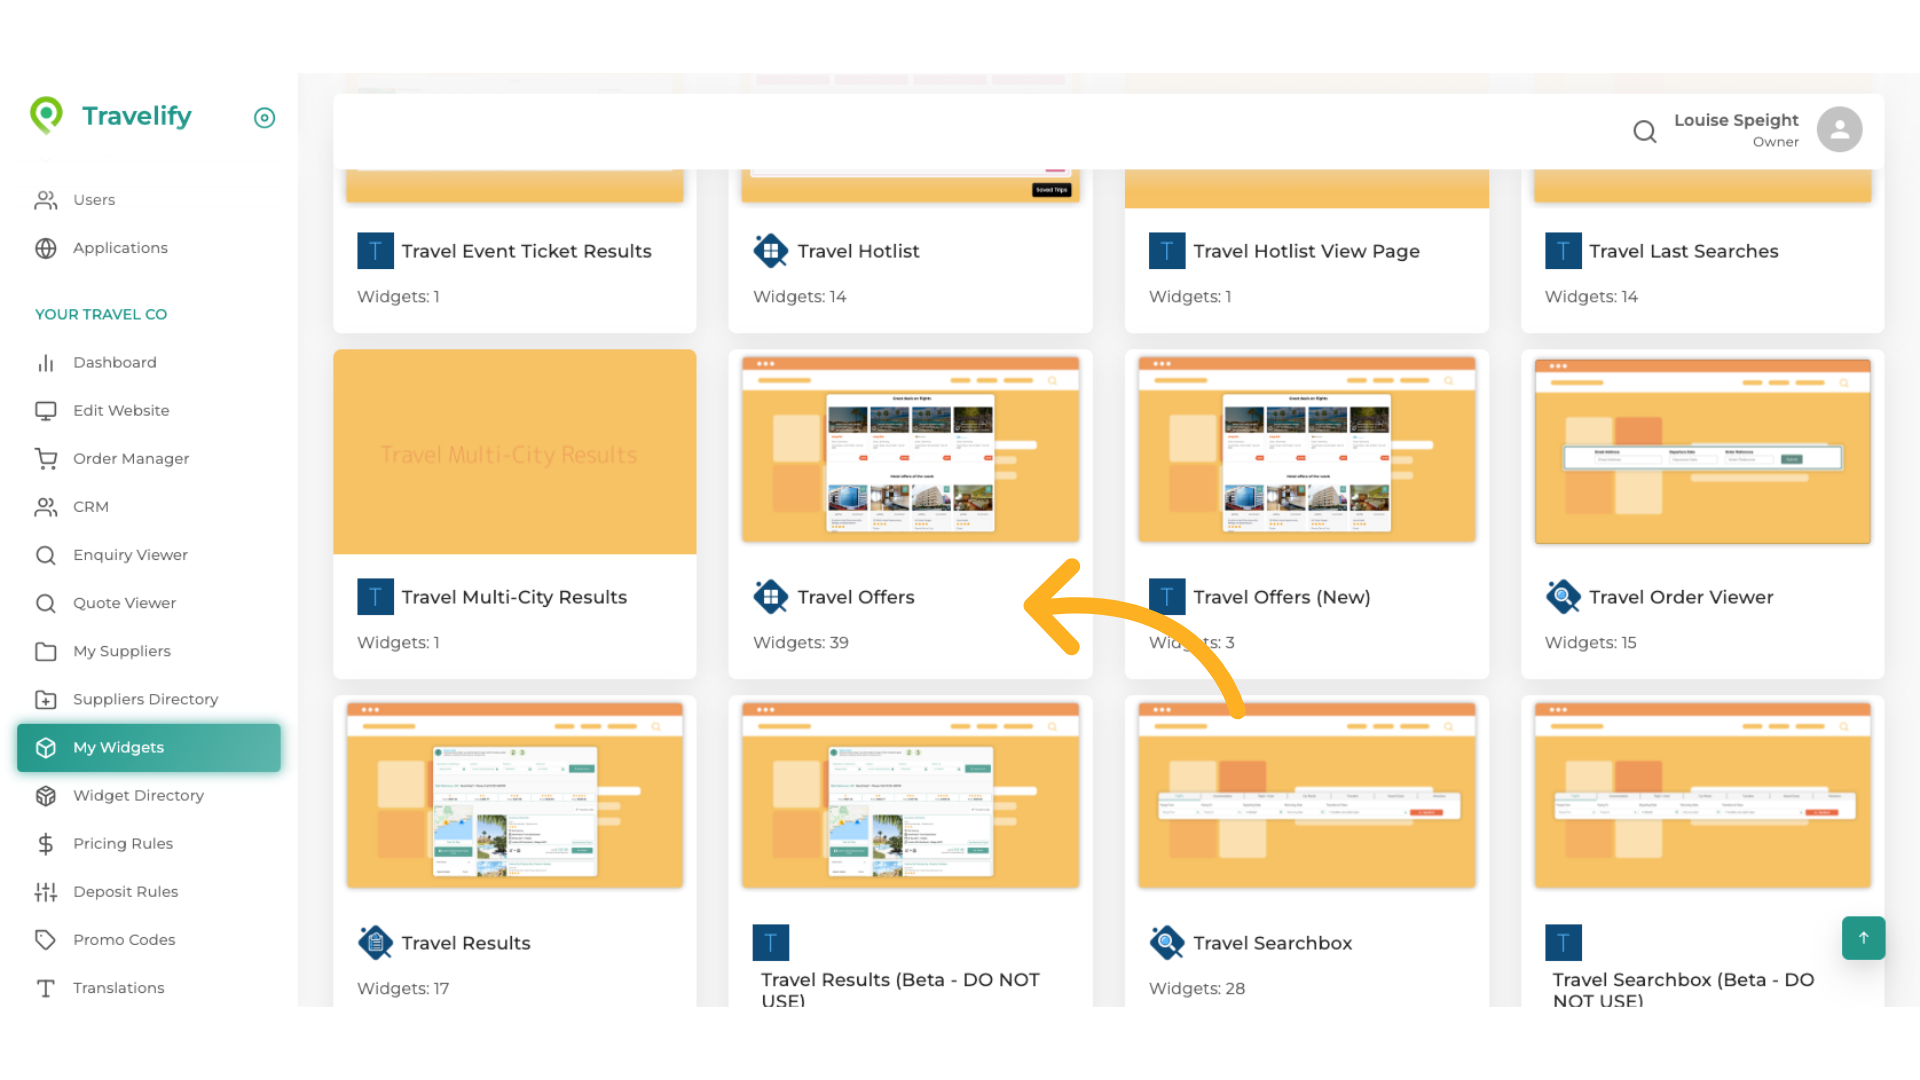Viewport: 1920px width, 1080px height.
Task: Click the Edit Website monitor icon
Action: click(46, 410)
